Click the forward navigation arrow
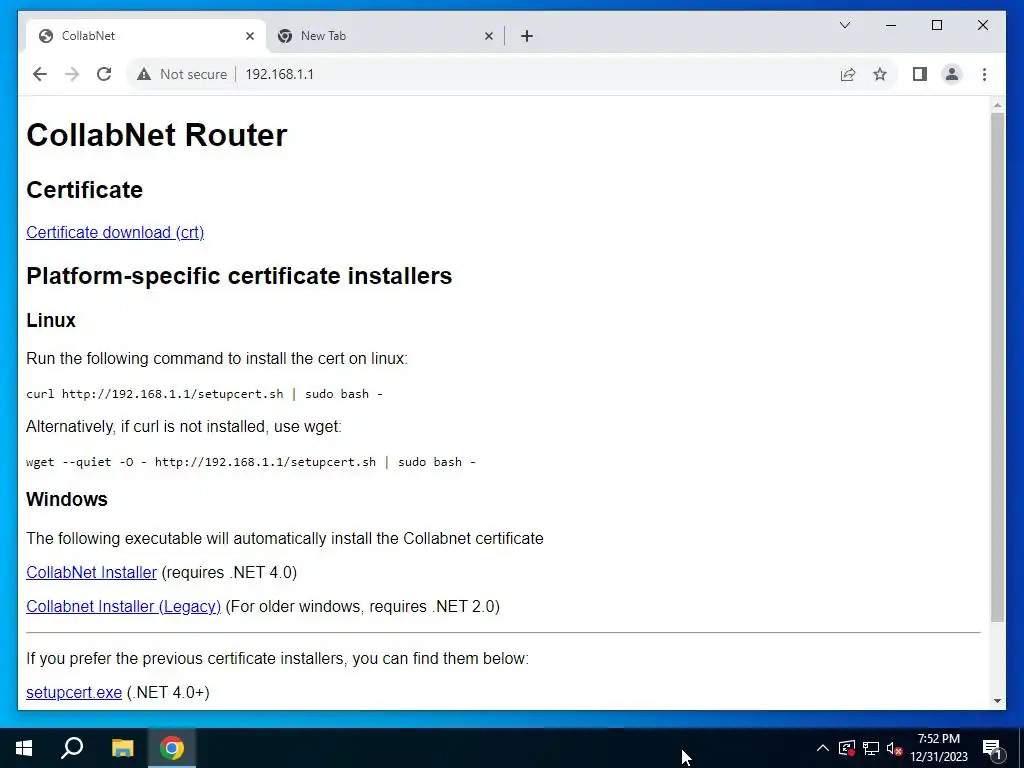The height and width of the screenshot is (768, 1024). pos(72,74)
